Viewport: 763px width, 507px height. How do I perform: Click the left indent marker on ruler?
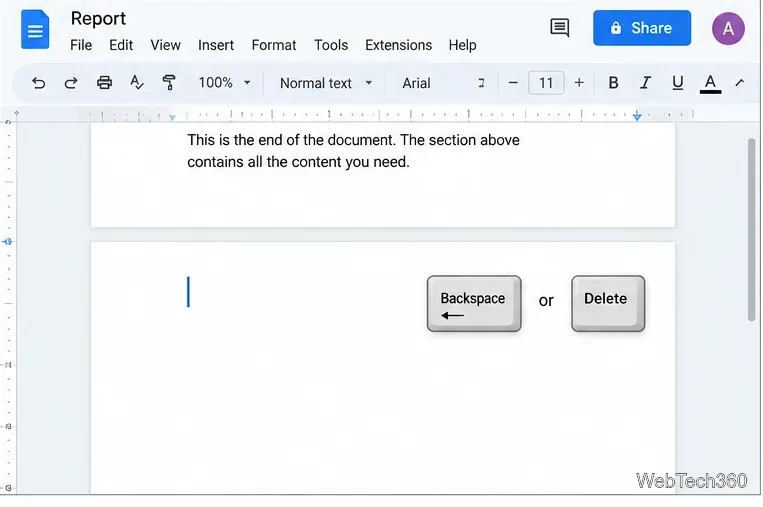pos(172,117)
